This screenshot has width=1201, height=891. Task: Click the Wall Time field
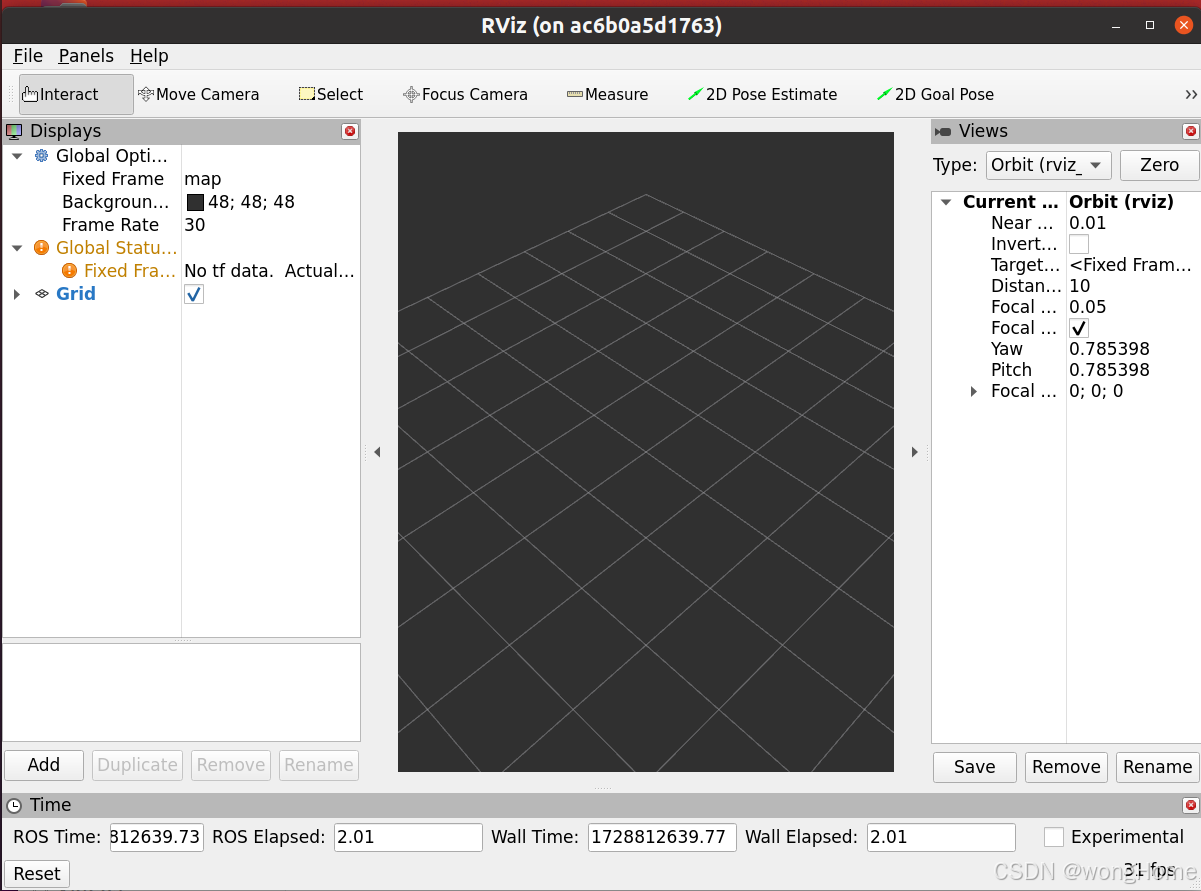click(662, 837)
